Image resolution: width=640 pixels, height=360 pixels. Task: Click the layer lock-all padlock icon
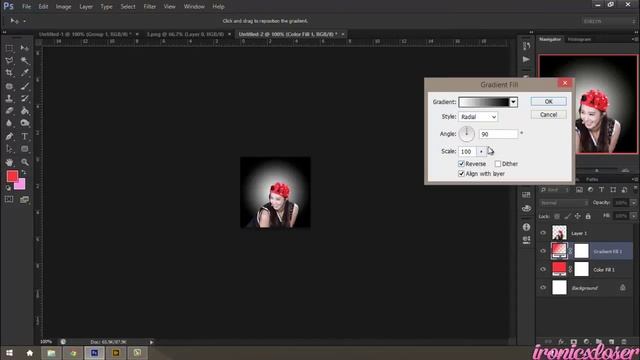pyautogui.click(x=588, y=216)
